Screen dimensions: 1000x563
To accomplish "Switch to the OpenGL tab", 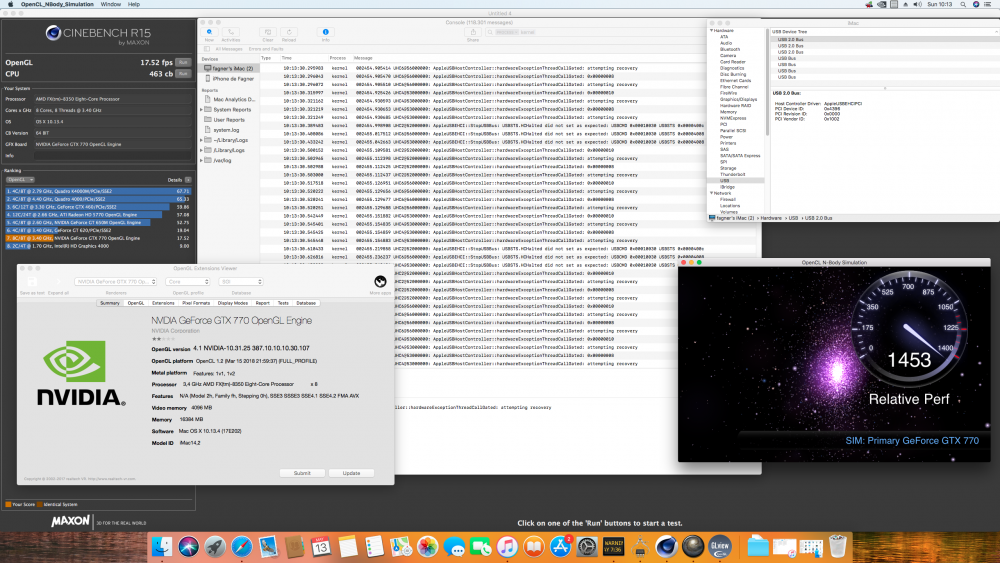I will point(136,303).
